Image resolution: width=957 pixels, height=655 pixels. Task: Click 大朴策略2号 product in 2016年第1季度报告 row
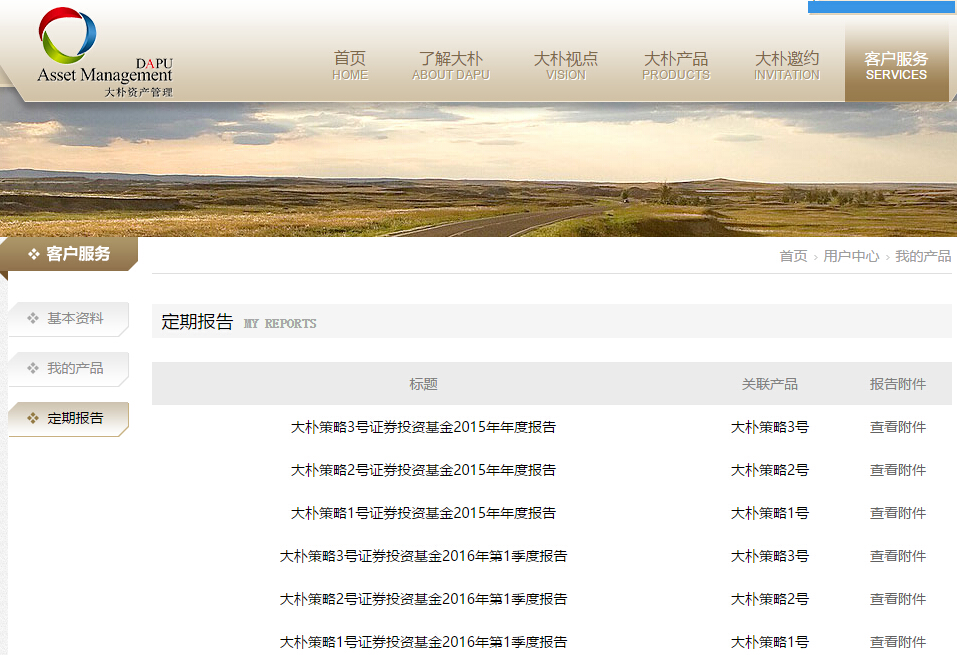tap(770, 599)
